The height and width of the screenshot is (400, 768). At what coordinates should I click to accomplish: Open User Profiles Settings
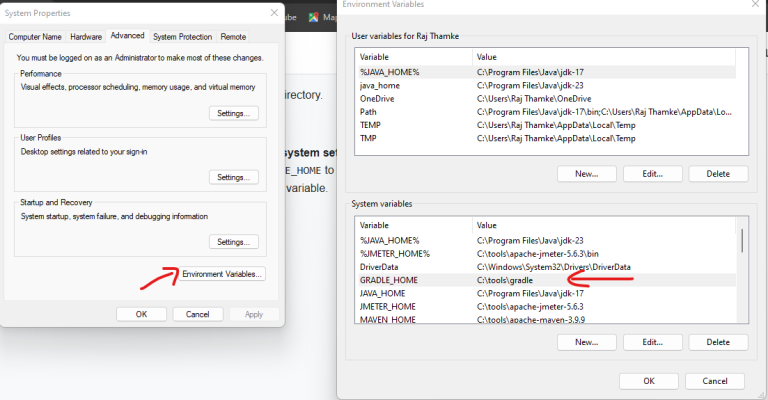[x=234, y=177]
